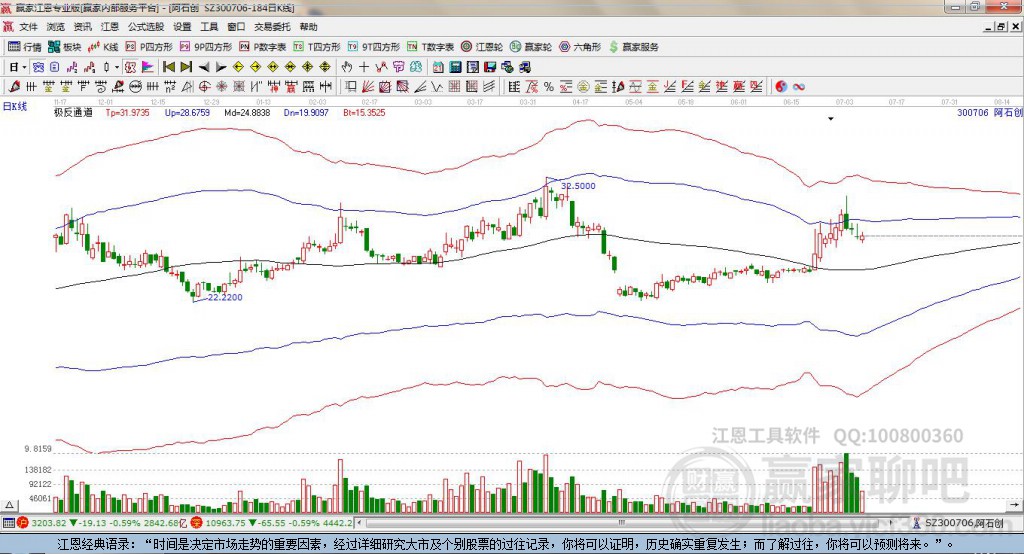
Task: Select the percent % line tool
Action: [x=549, y=86]
